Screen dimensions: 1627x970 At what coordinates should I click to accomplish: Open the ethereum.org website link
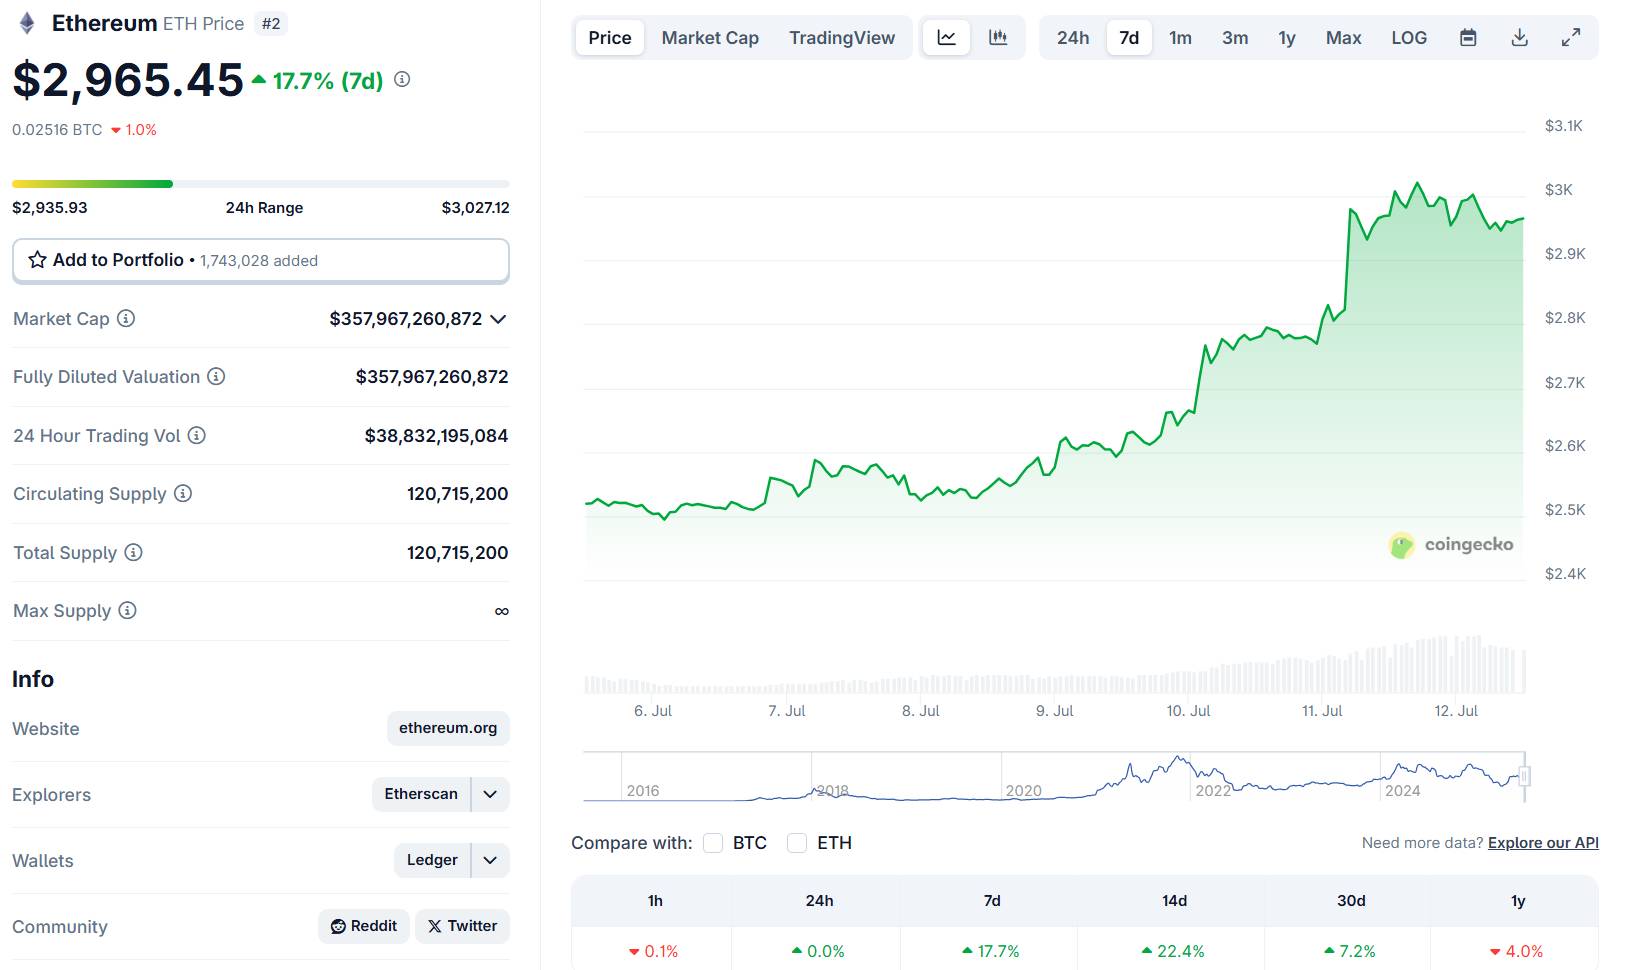point(448,728)
